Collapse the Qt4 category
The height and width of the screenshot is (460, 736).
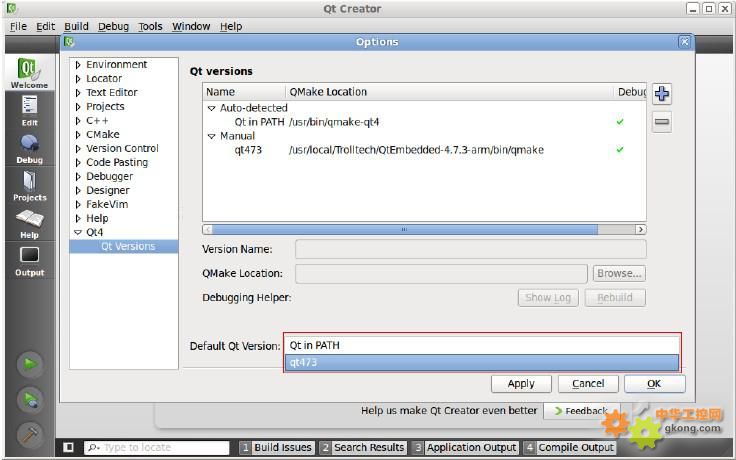pyautogui.click(x=78, y=232)
